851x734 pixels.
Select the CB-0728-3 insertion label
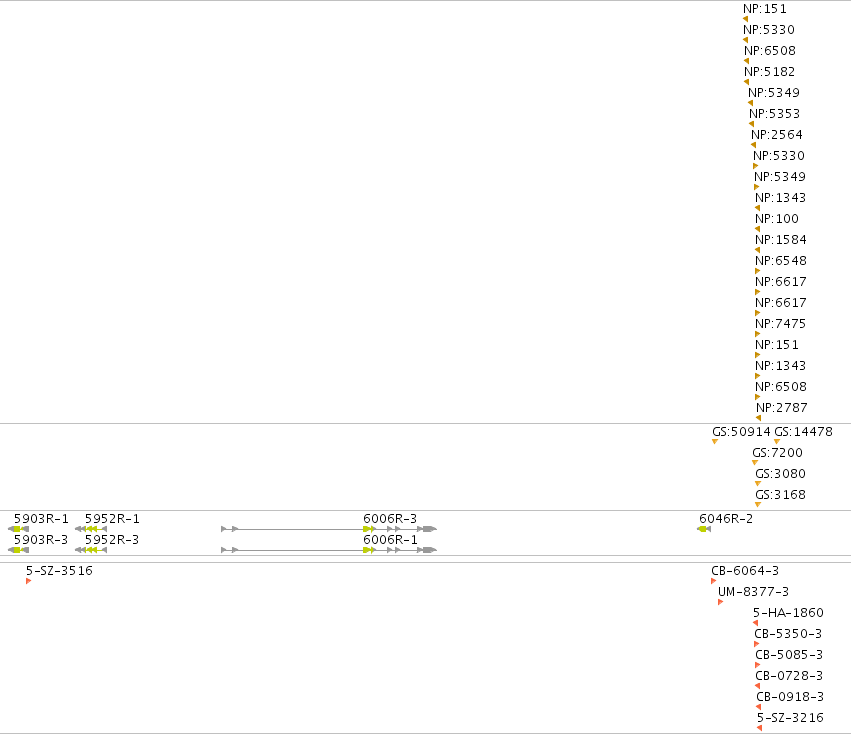(789, 675)
